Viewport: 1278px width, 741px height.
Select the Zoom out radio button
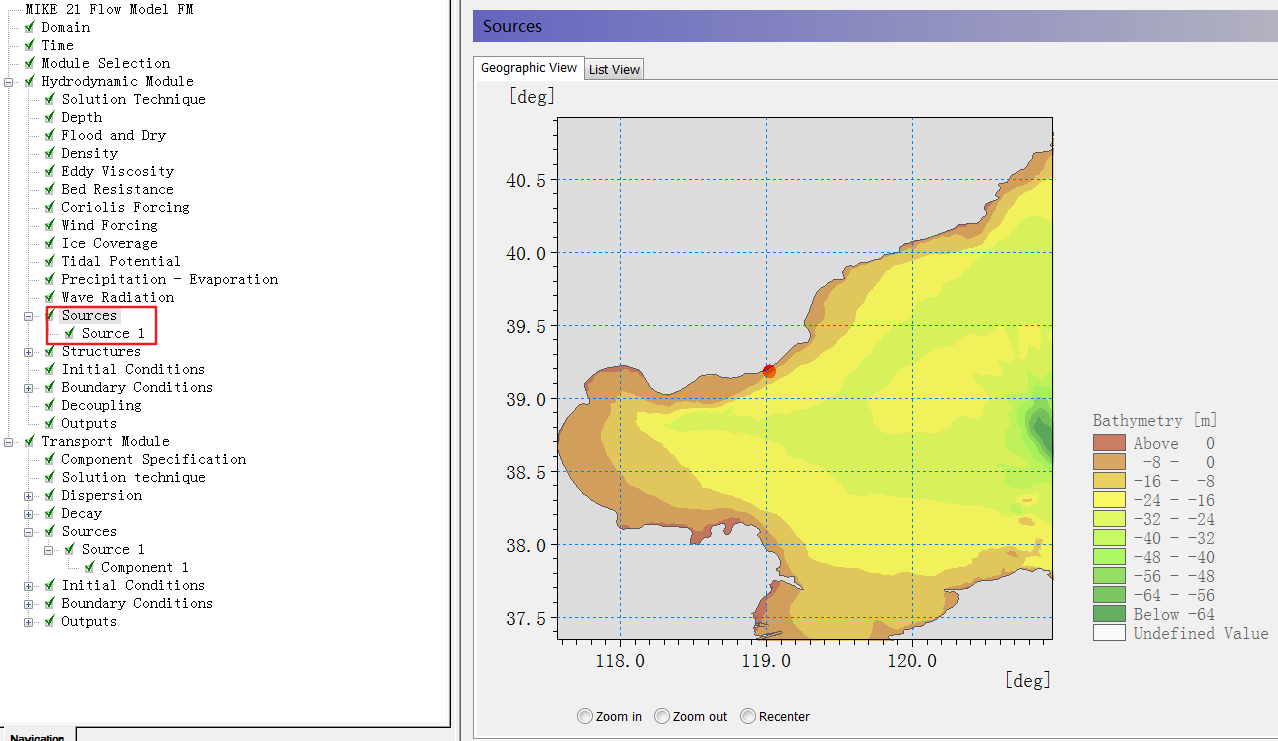[662, 716]
